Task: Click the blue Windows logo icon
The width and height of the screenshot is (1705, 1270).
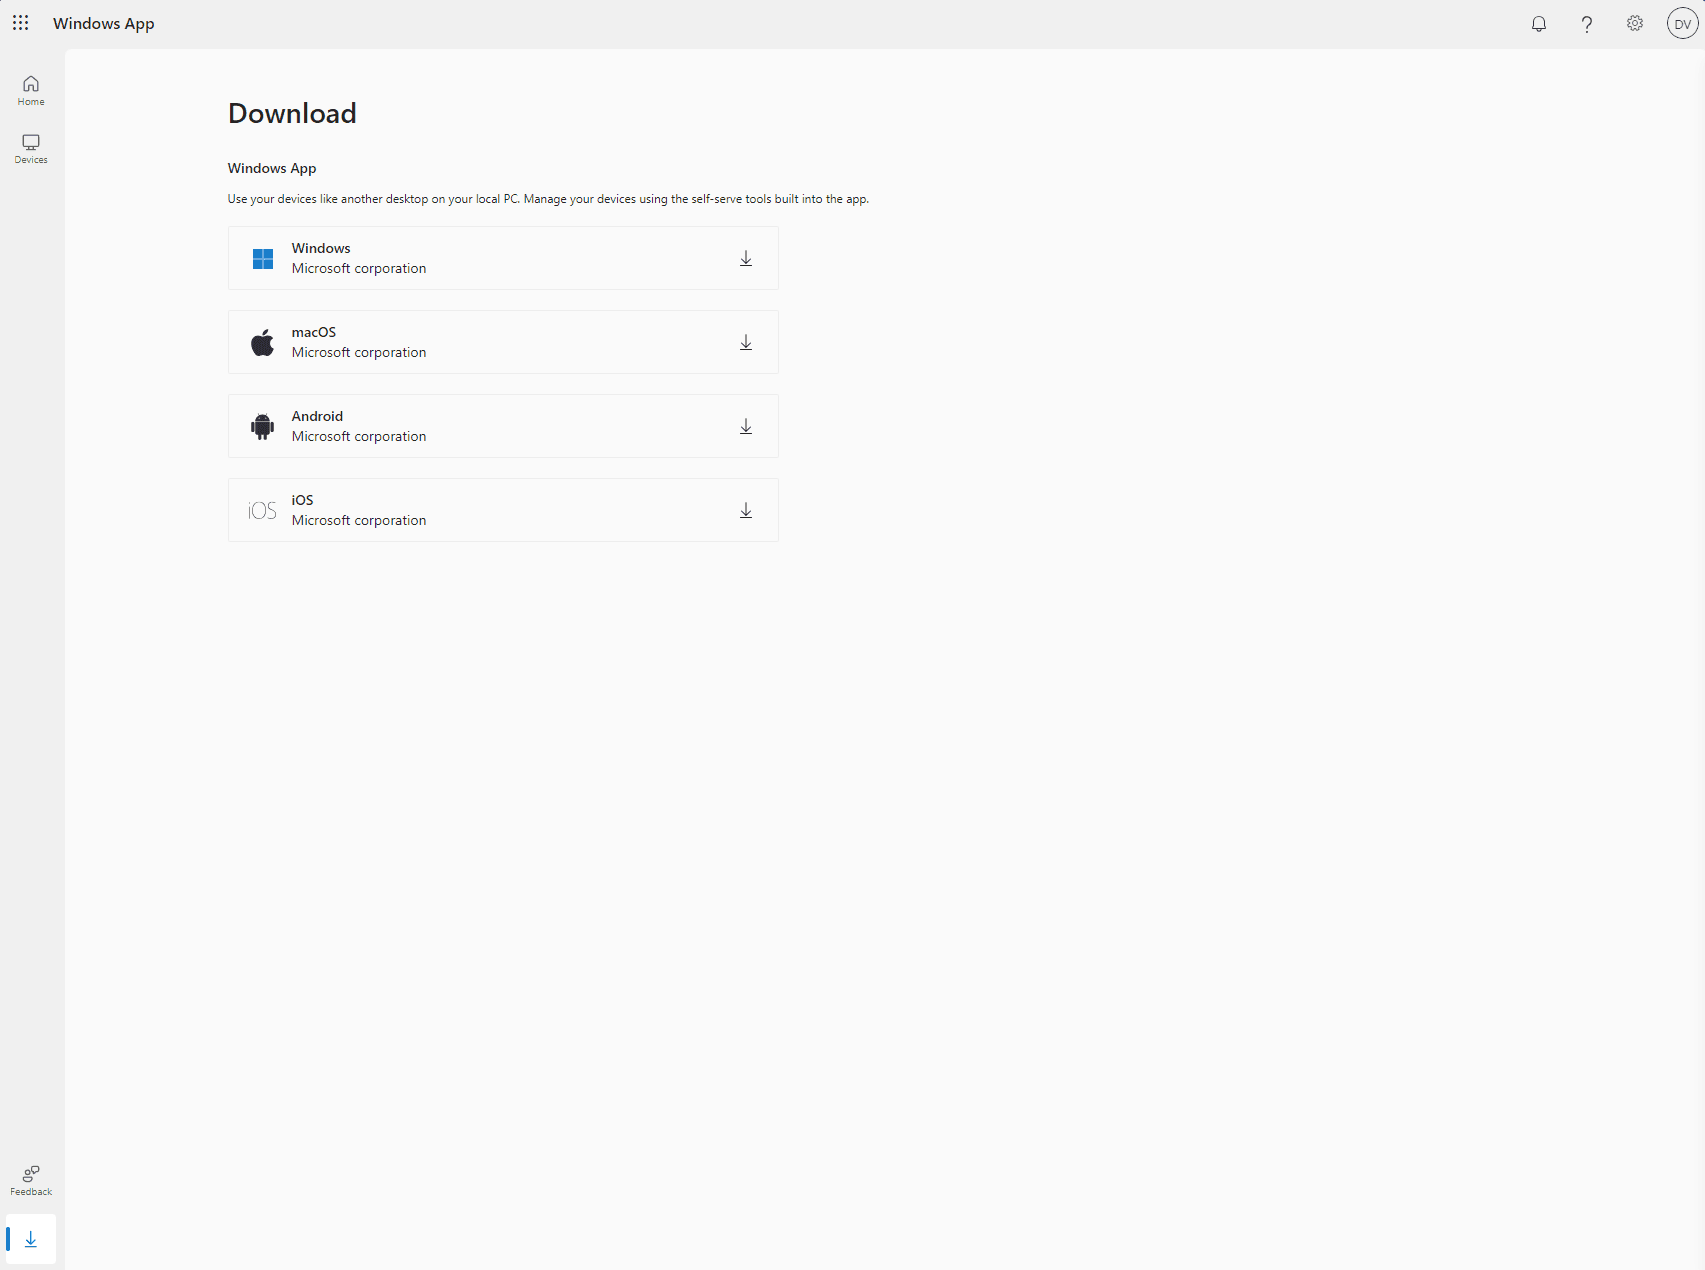Action: [263, 259]
